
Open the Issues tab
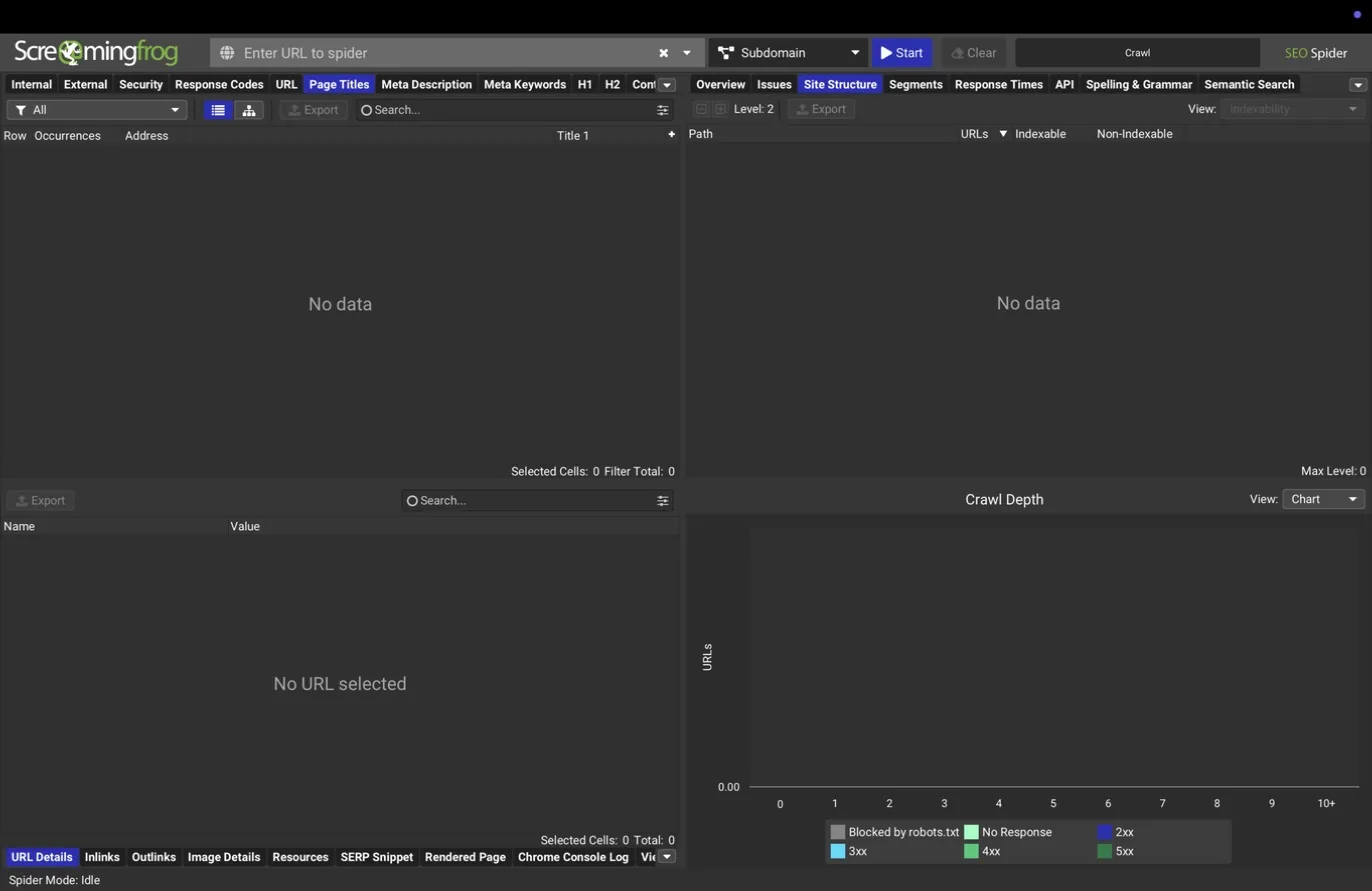coord(774,85)
